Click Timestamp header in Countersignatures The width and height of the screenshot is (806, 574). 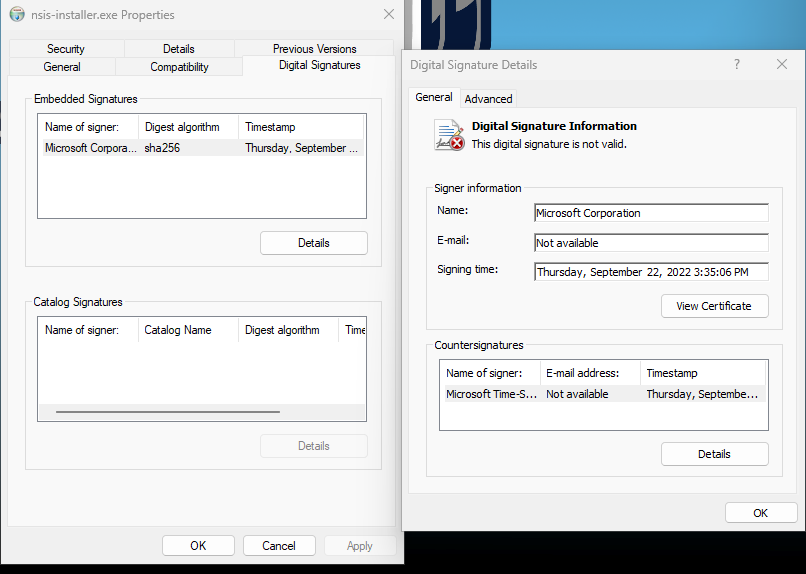(x=703, y=373)
